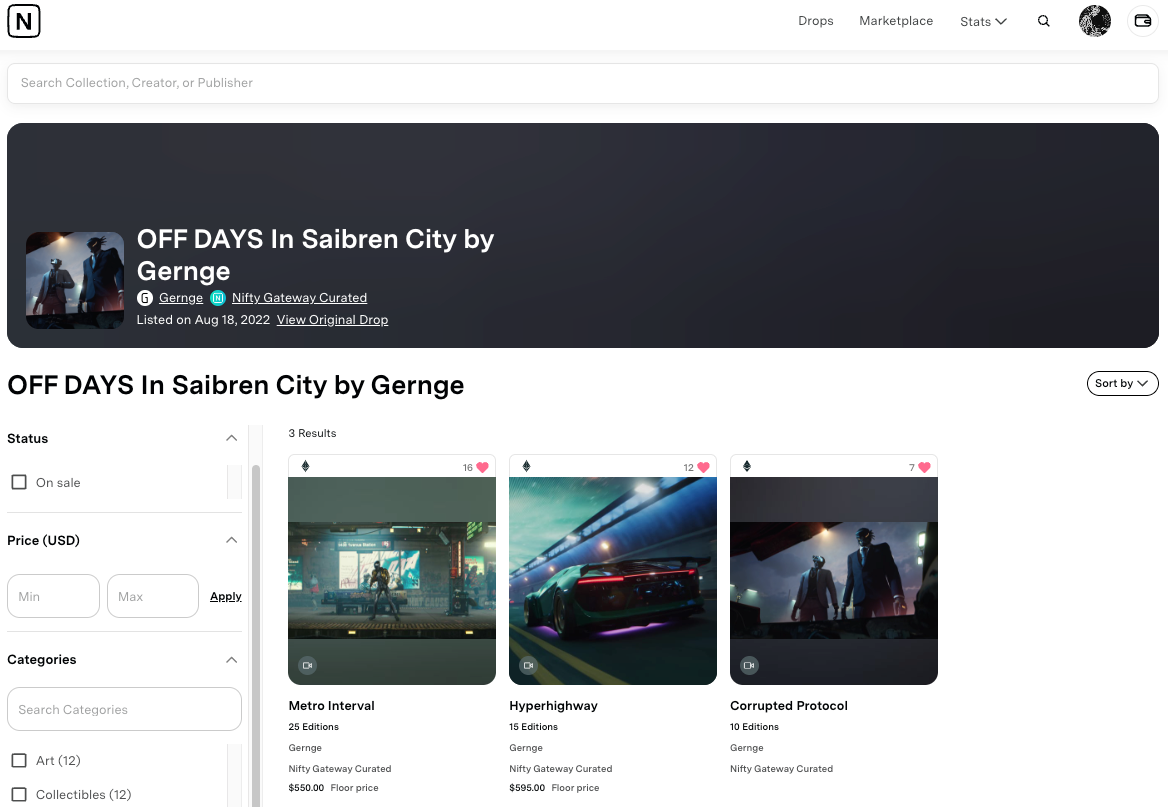
Task: Go to Nifty Gateway home logo
Action: [x=24, y=21]
